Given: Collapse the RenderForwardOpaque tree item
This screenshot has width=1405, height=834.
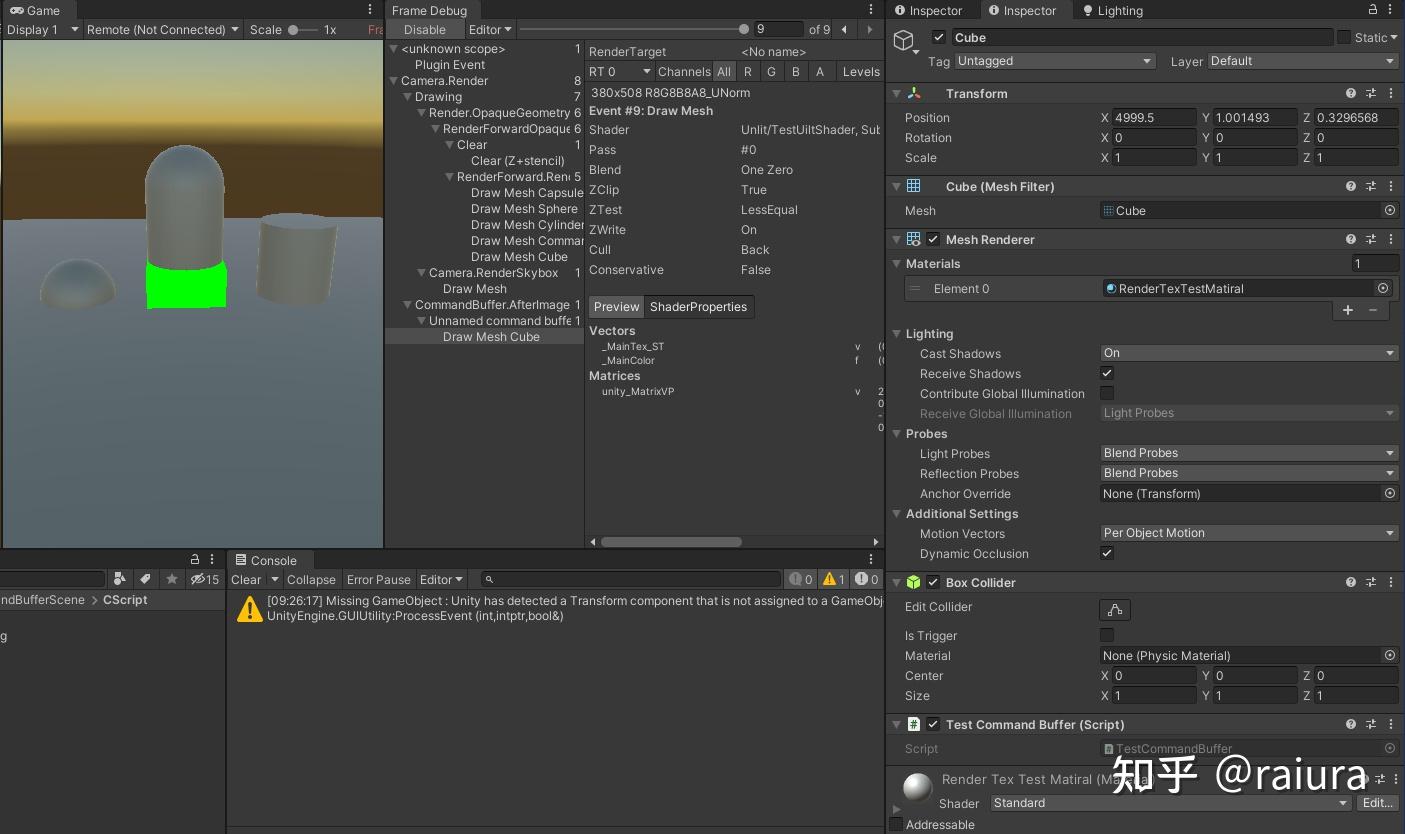Looking at the screenshot, I should coord(434,128).
